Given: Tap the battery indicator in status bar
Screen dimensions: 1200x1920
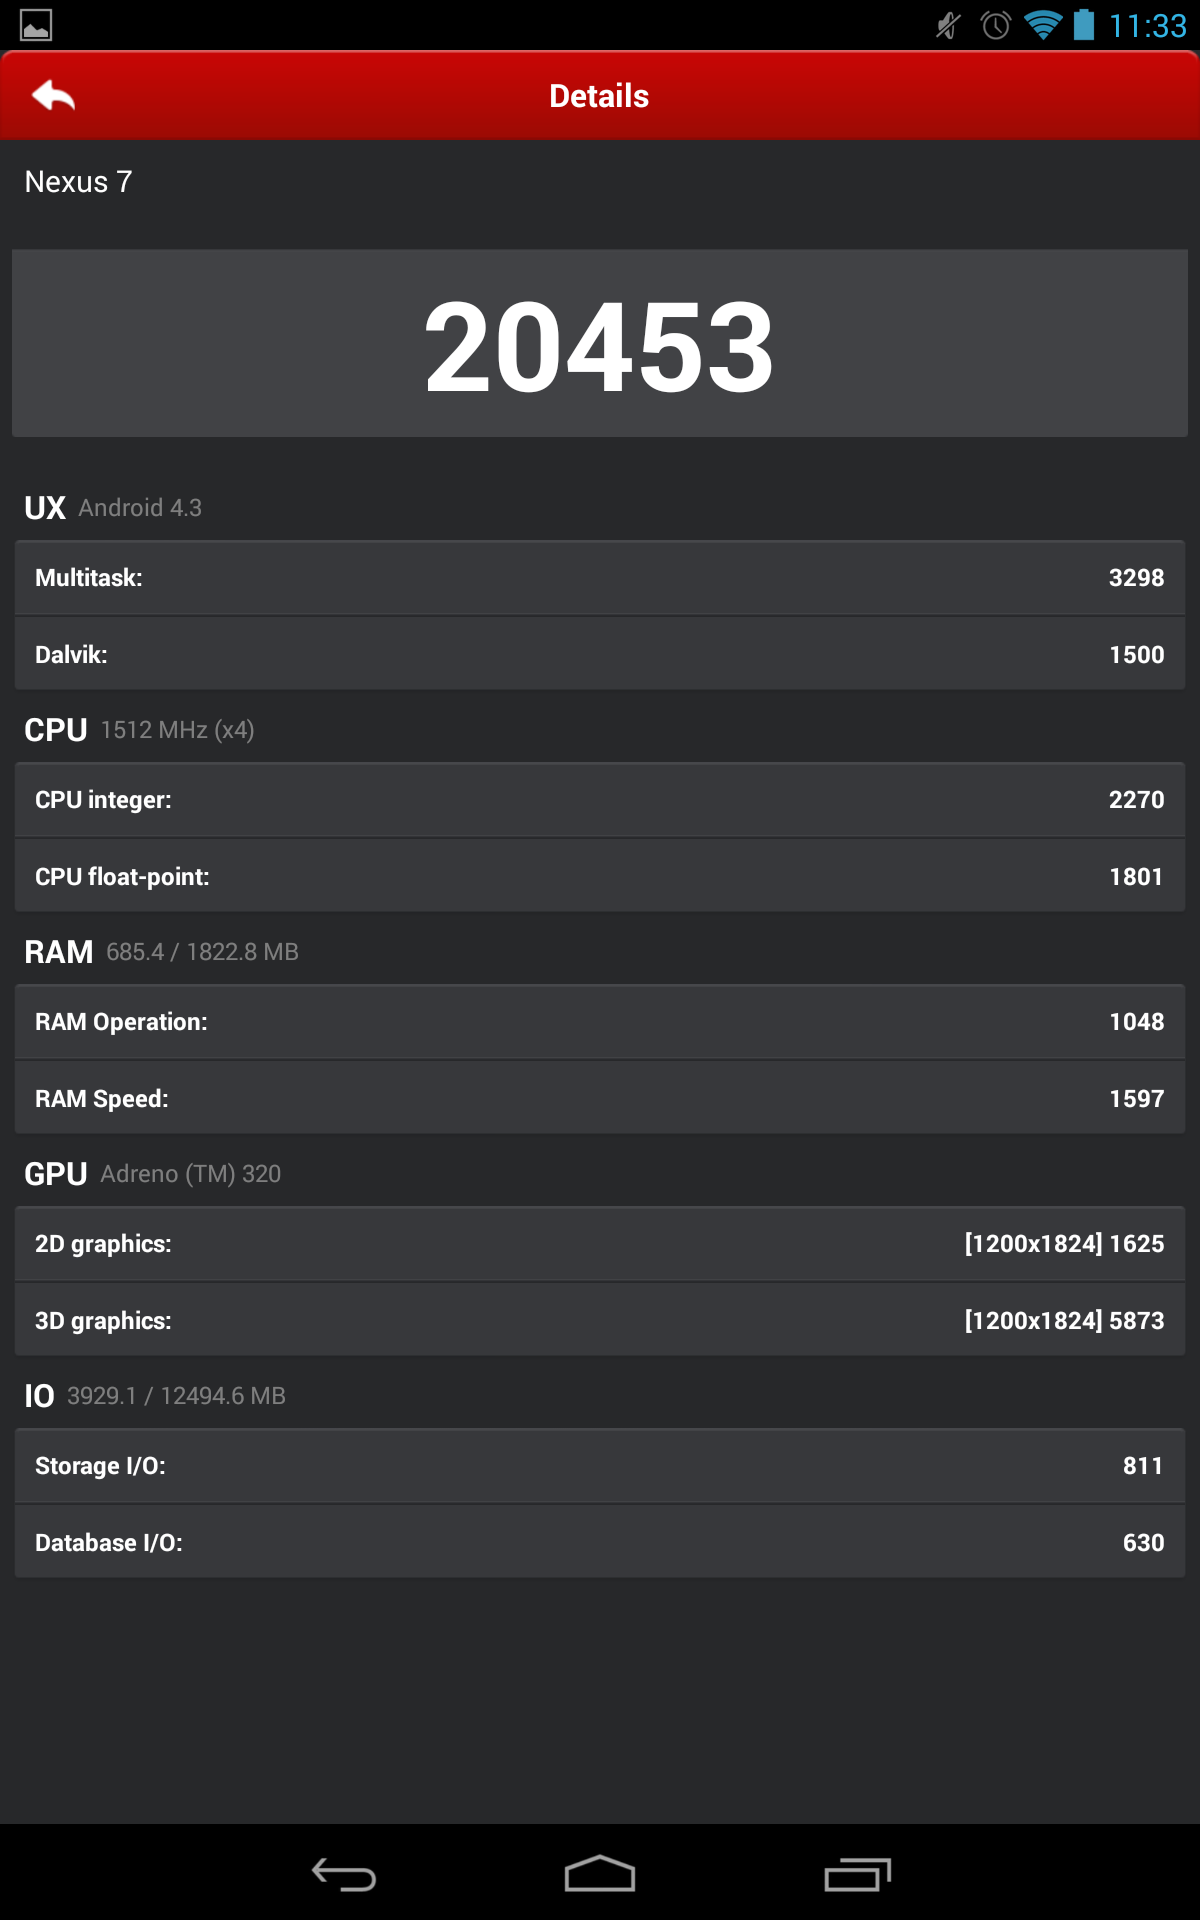Looking at the screenshot, I should click(x=1082, y=27).
